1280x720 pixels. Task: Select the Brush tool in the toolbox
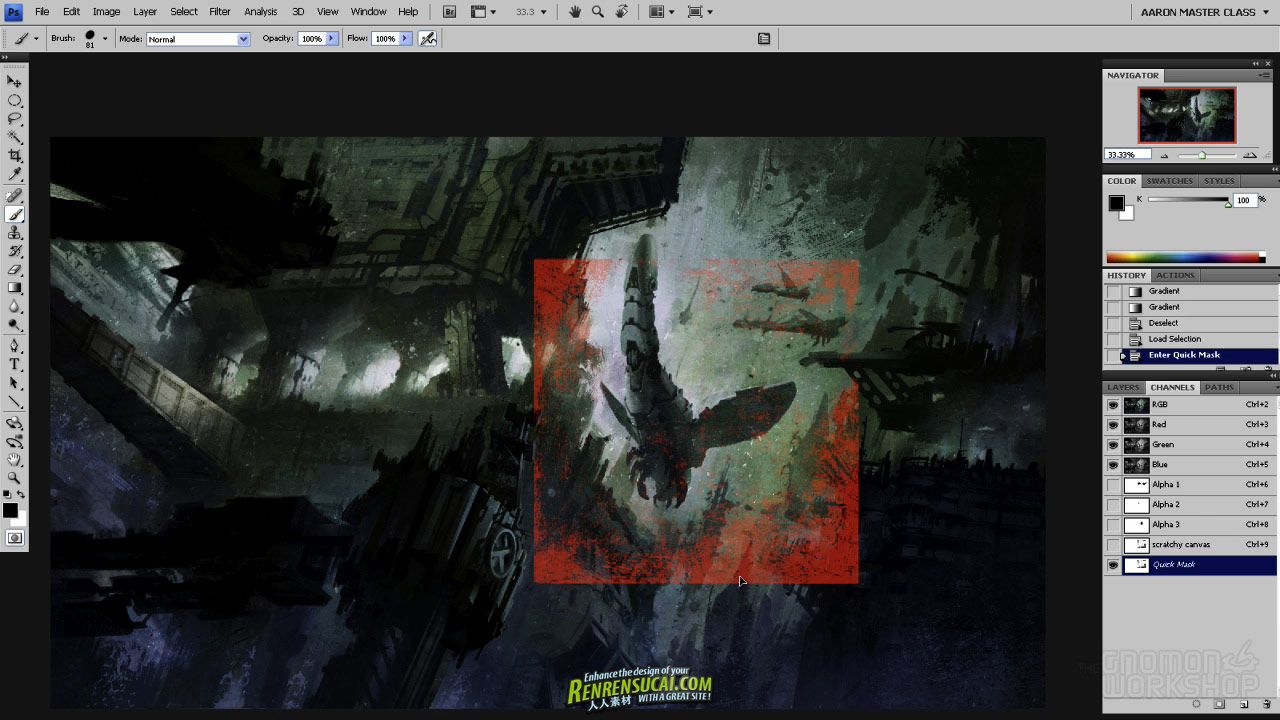click(x=14, y=214)
